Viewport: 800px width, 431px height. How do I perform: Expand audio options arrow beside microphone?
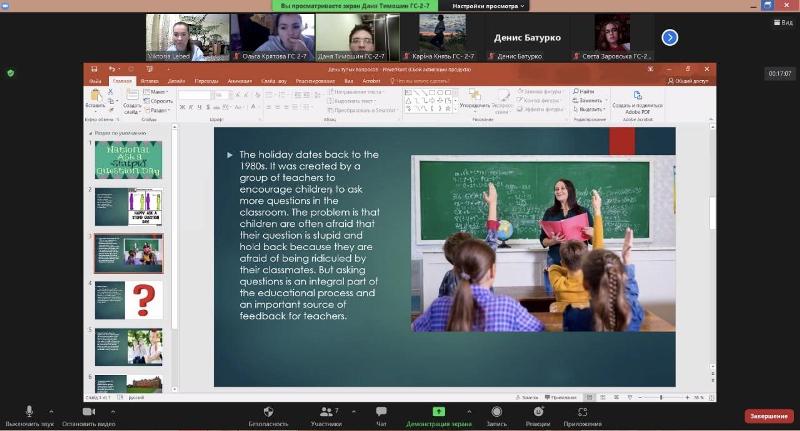coord(51,411)
